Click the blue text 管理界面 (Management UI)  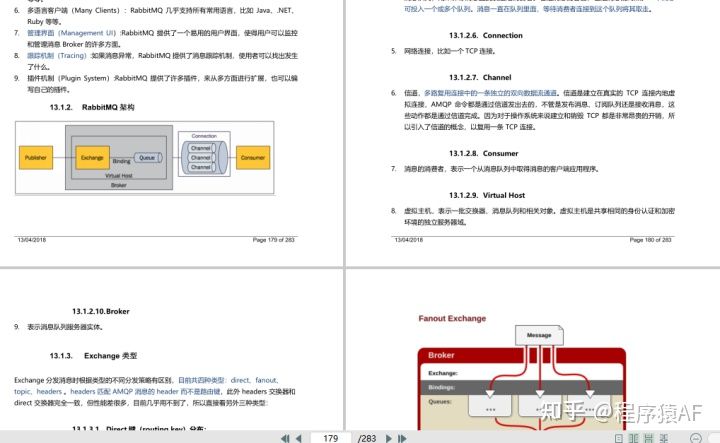point(71,33)
